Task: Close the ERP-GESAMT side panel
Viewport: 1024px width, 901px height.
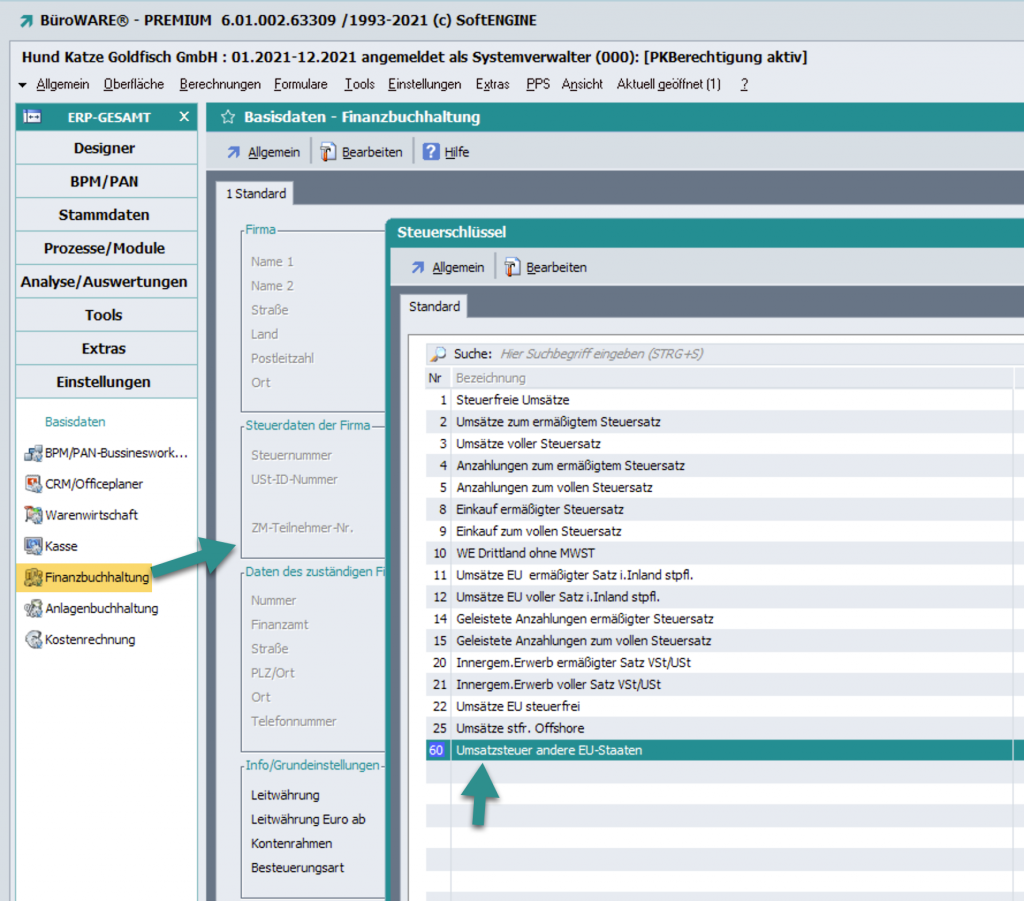Action: pos(184,117)
